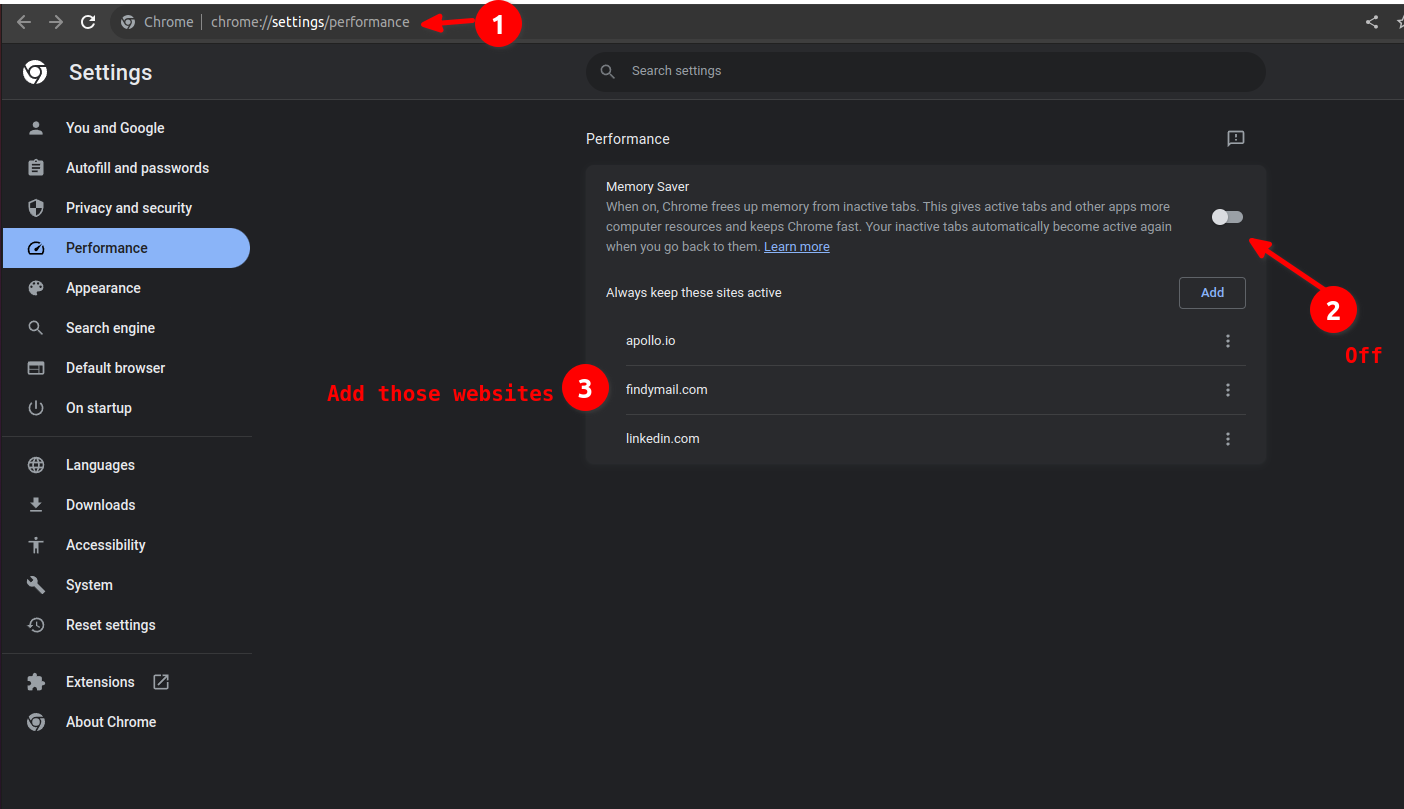Select the Performance menu item
The height and width of the screenshot is (809, 1404).
pyautogui.click(x=126, y=248)
